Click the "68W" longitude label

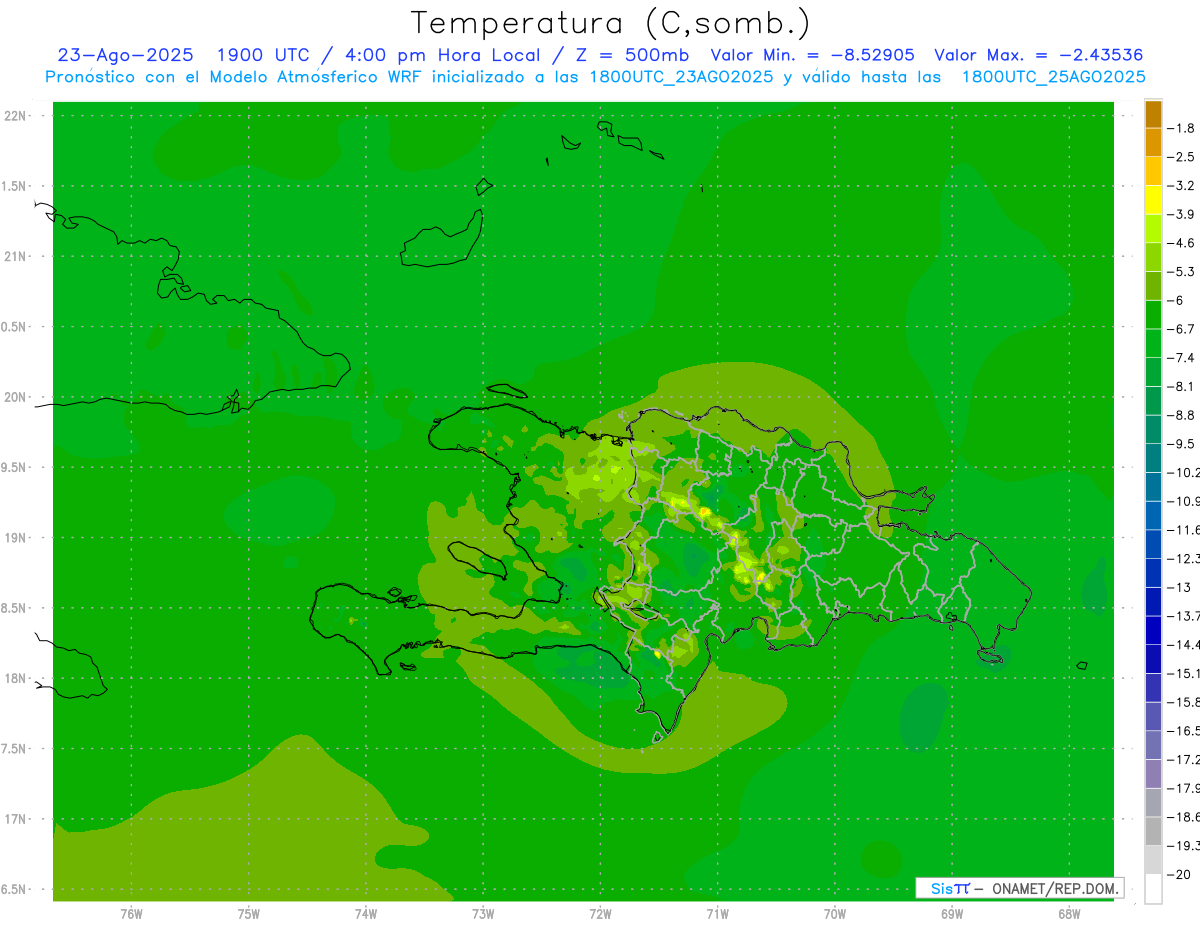1069,914
